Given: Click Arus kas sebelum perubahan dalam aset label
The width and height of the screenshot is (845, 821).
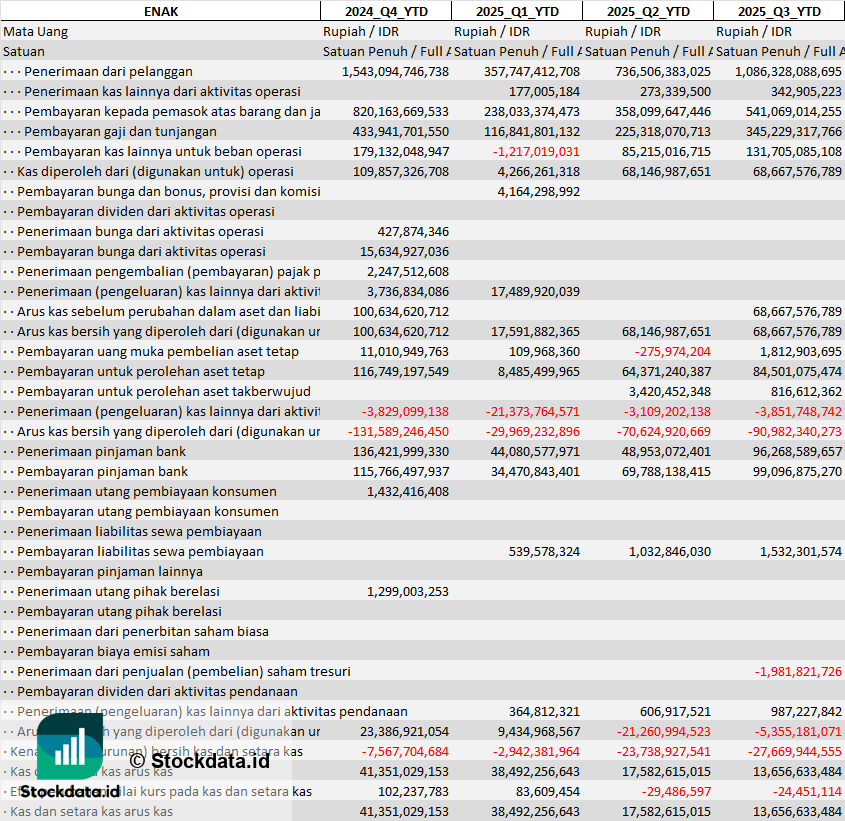Looking at the screenshot, I should [x=169, y=311].
